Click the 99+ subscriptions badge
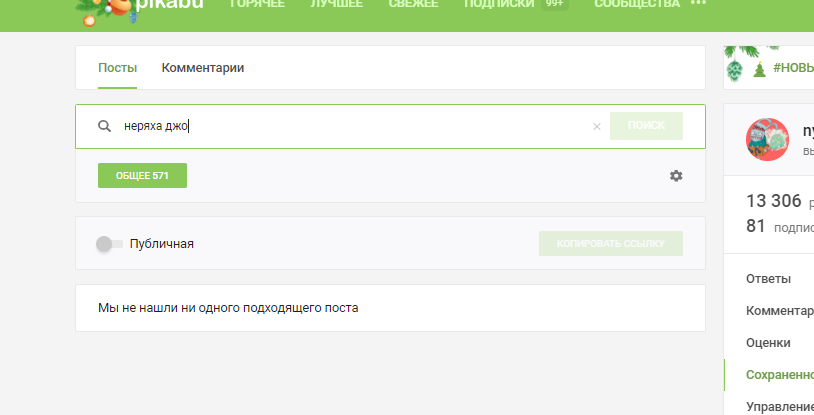Screen dimensions: 814x415 click(554, 4)
